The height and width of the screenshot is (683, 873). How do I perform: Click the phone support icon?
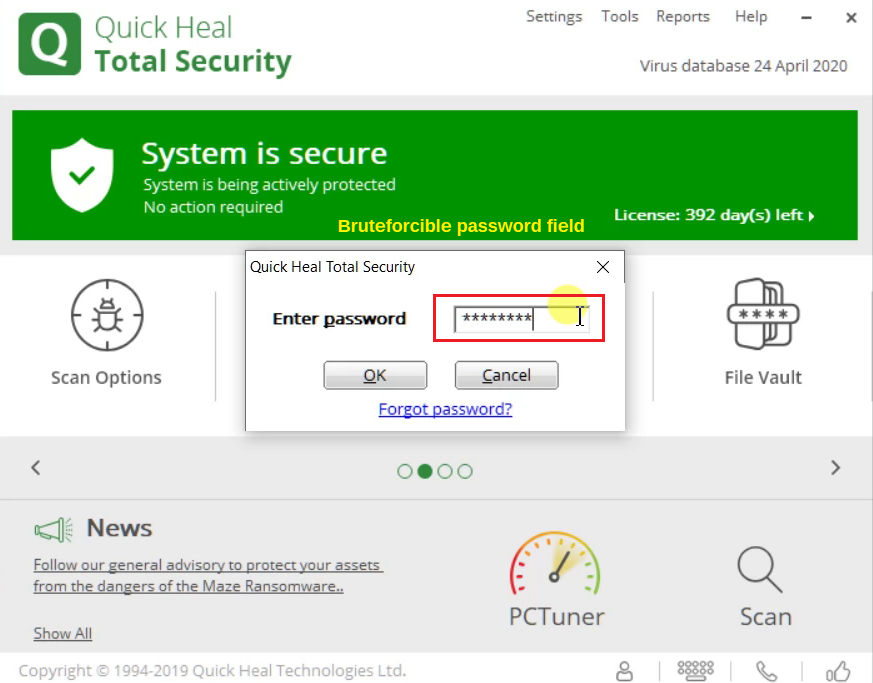766,670
